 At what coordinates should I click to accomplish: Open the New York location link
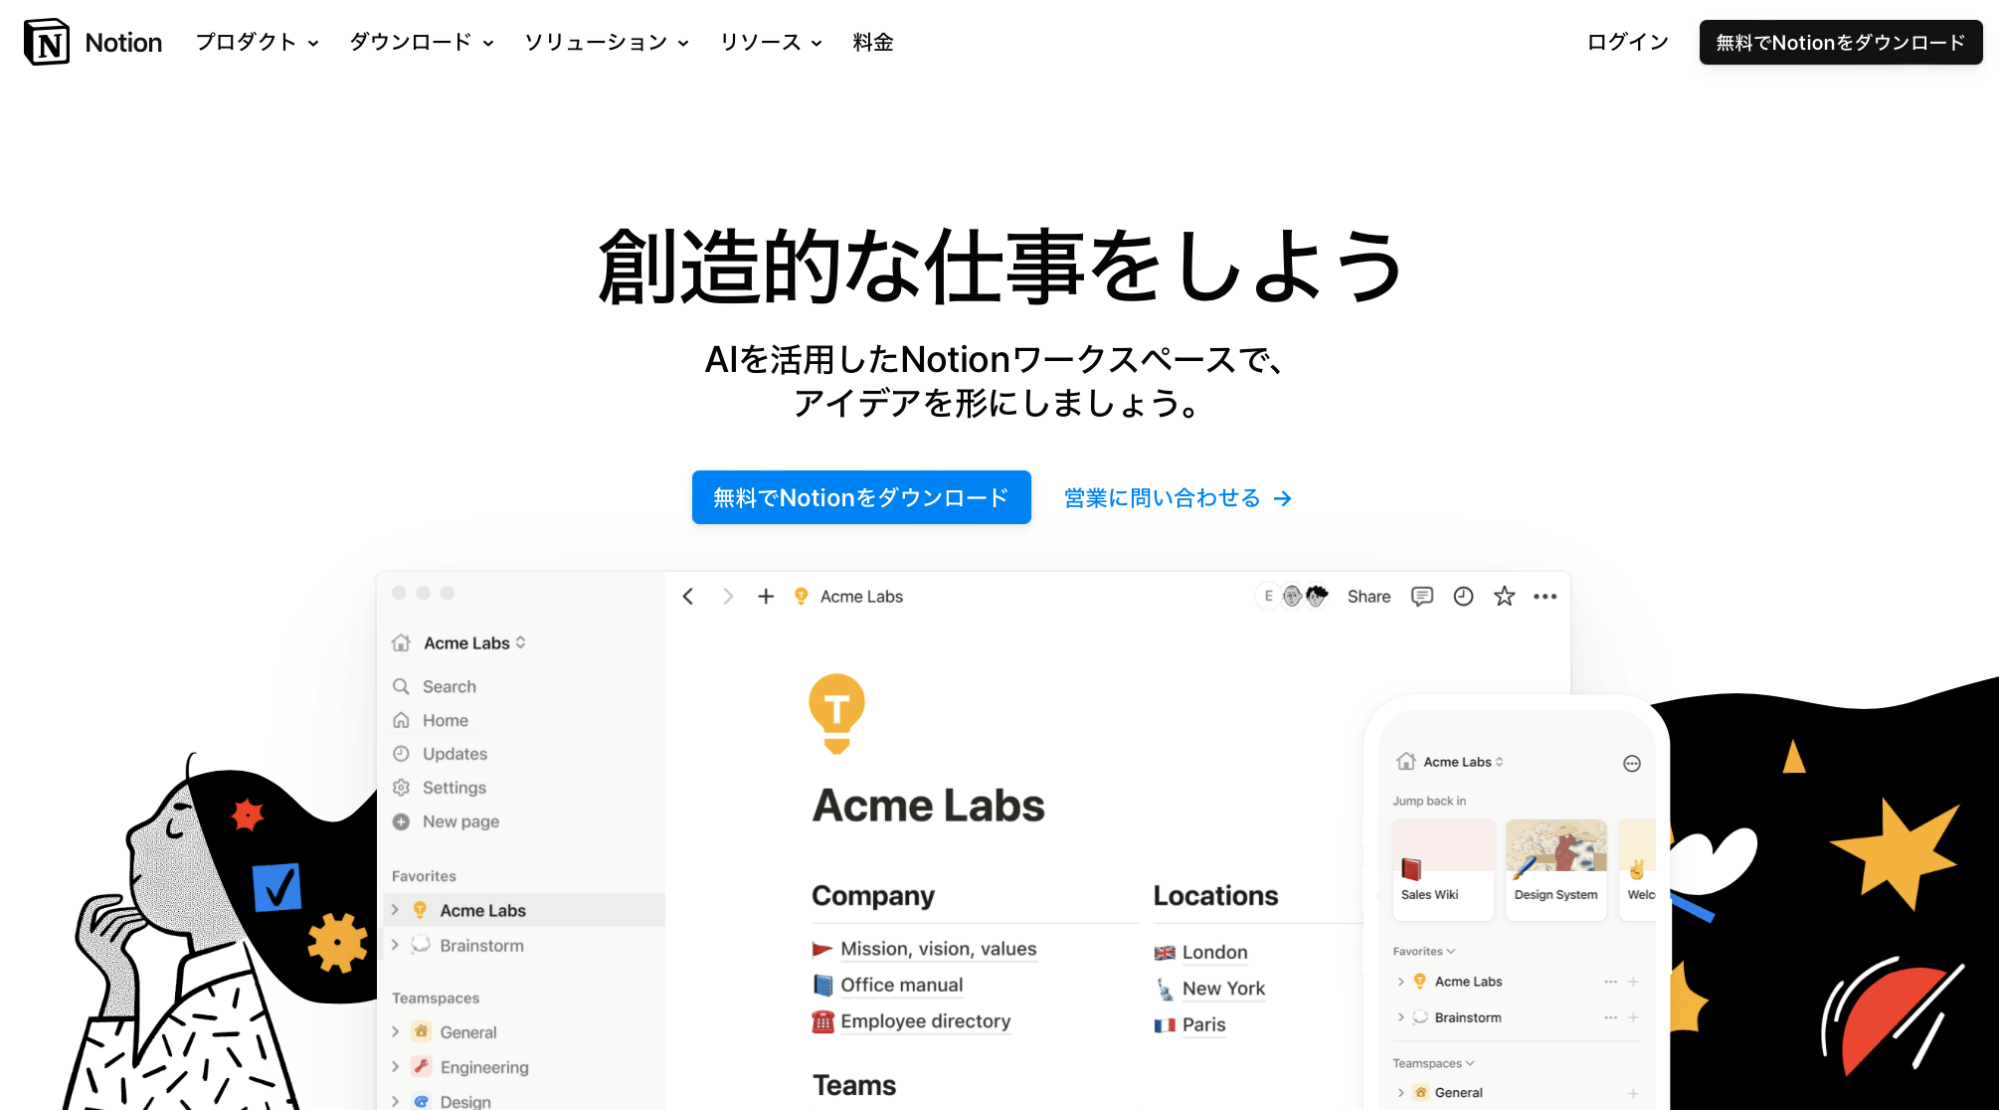click(1223, 988)
